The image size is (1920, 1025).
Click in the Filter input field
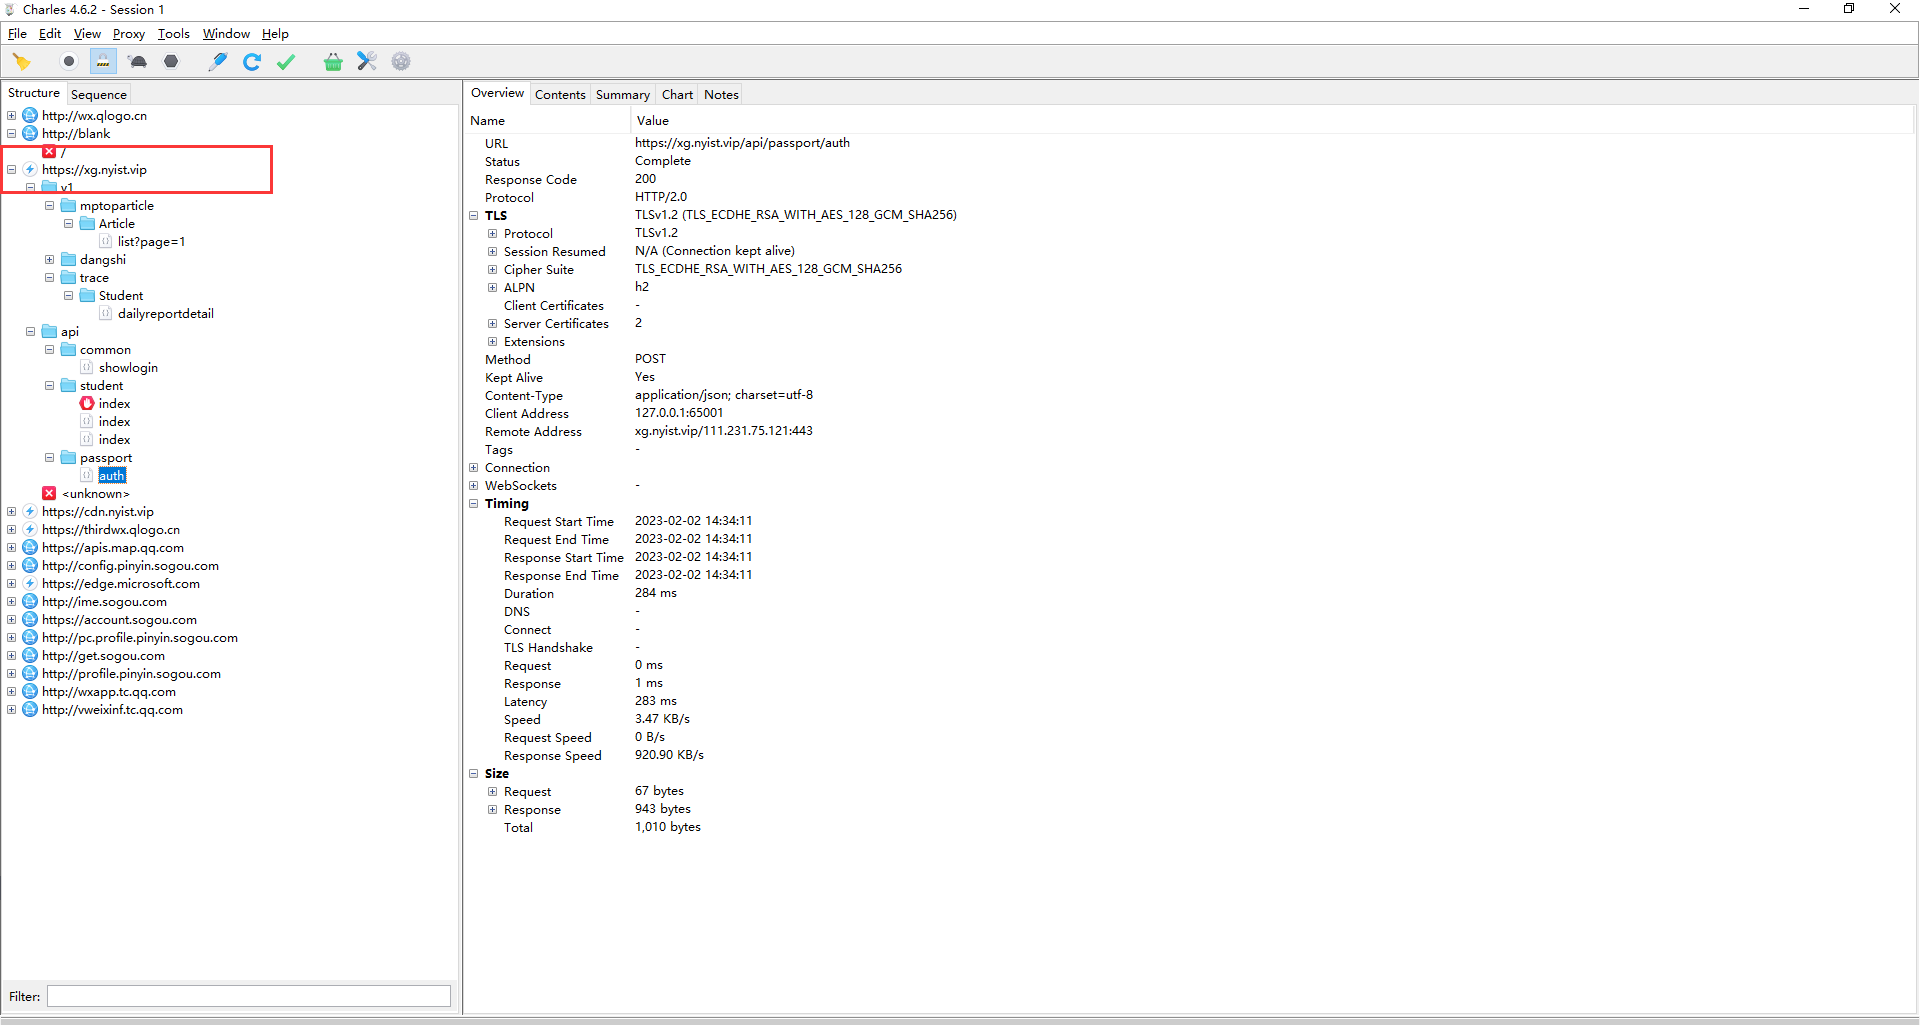[x=249, y=997]
